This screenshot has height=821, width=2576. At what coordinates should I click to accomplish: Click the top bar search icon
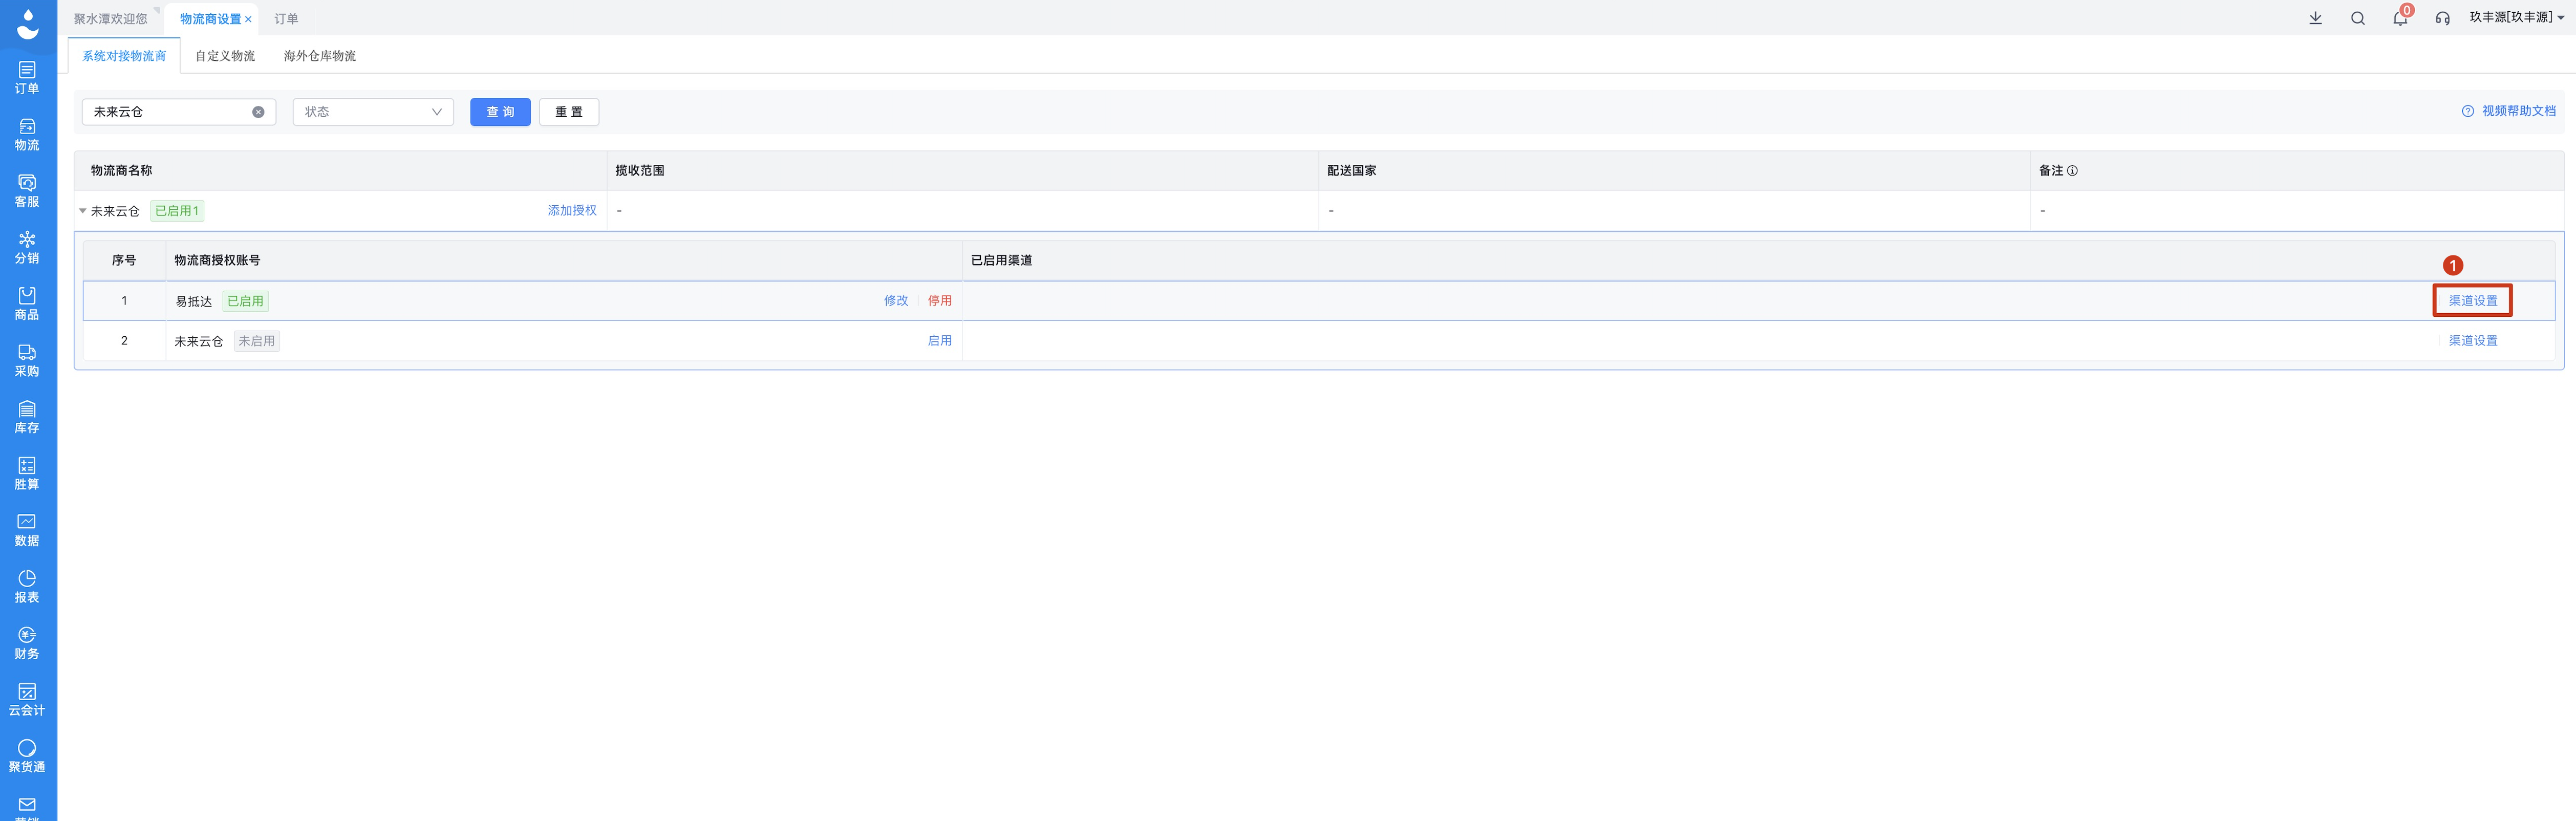coord(2358,18)
